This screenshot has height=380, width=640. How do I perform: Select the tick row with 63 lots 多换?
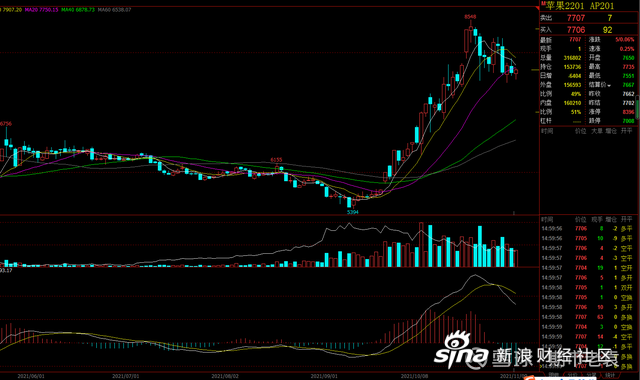[x=587, y=317]
